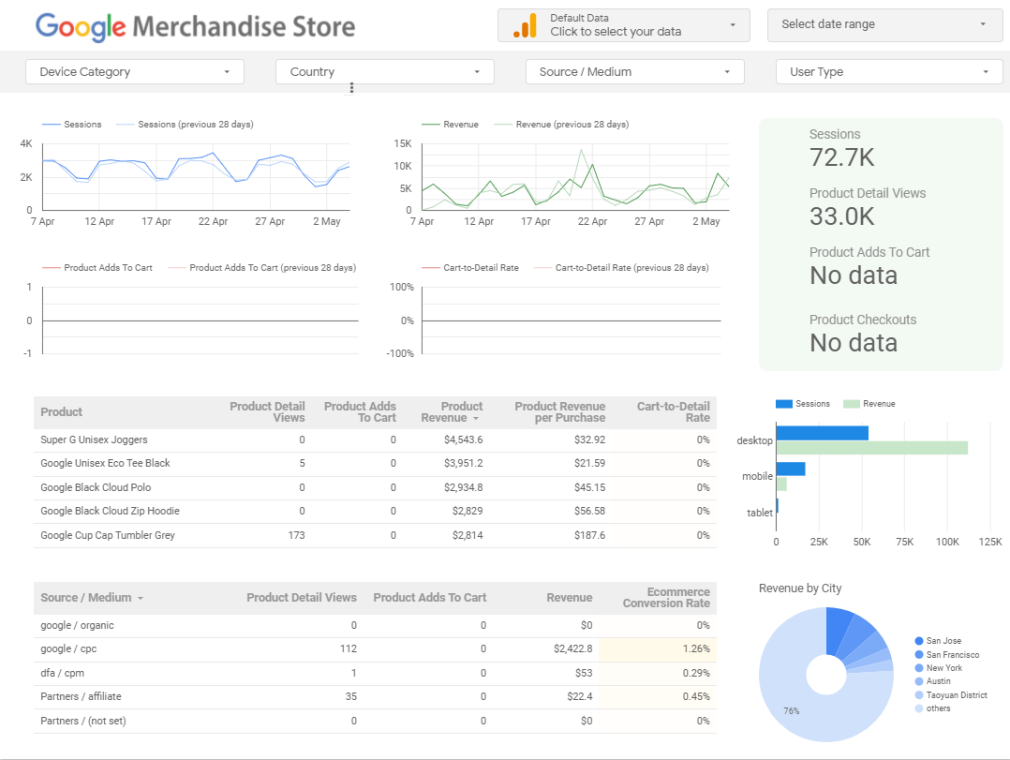1010x760 pixels.
Task: Click Taoyuan District legend entry
Action: pos(951,695)
